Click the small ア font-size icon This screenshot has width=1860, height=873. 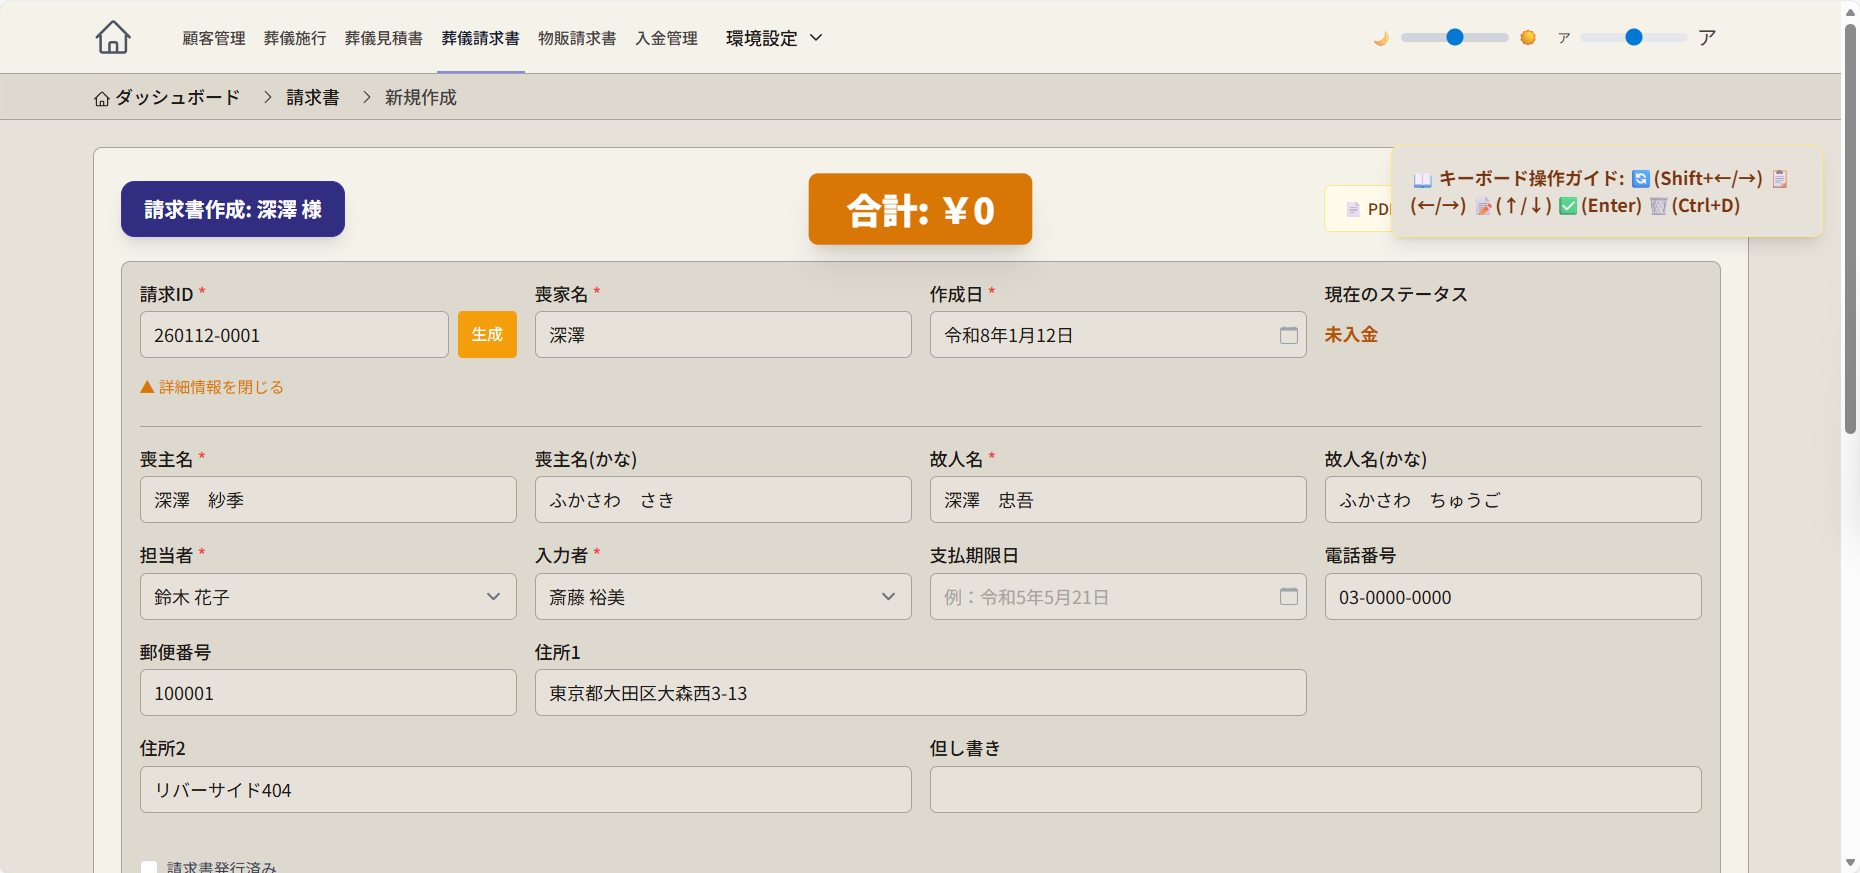tap(1564, 38)
